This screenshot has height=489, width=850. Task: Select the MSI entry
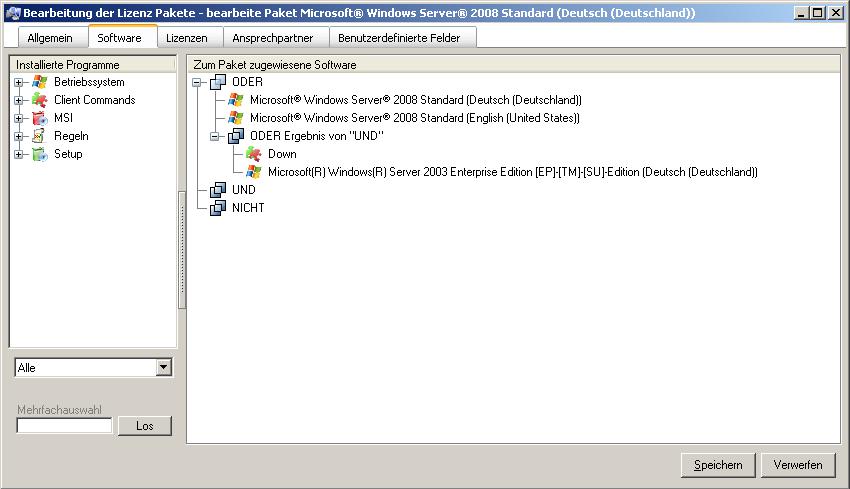coord(63,118)
